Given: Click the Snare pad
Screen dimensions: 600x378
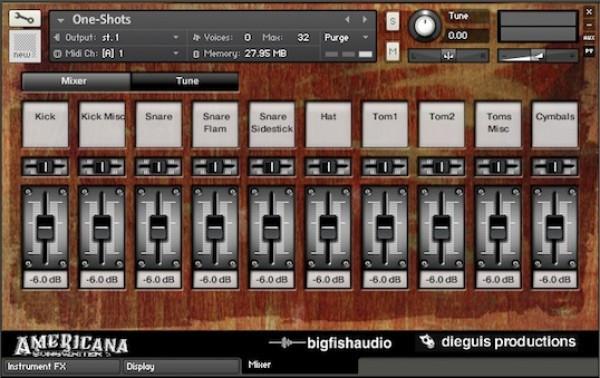Looking at the screenshot, I should point(159,124).
